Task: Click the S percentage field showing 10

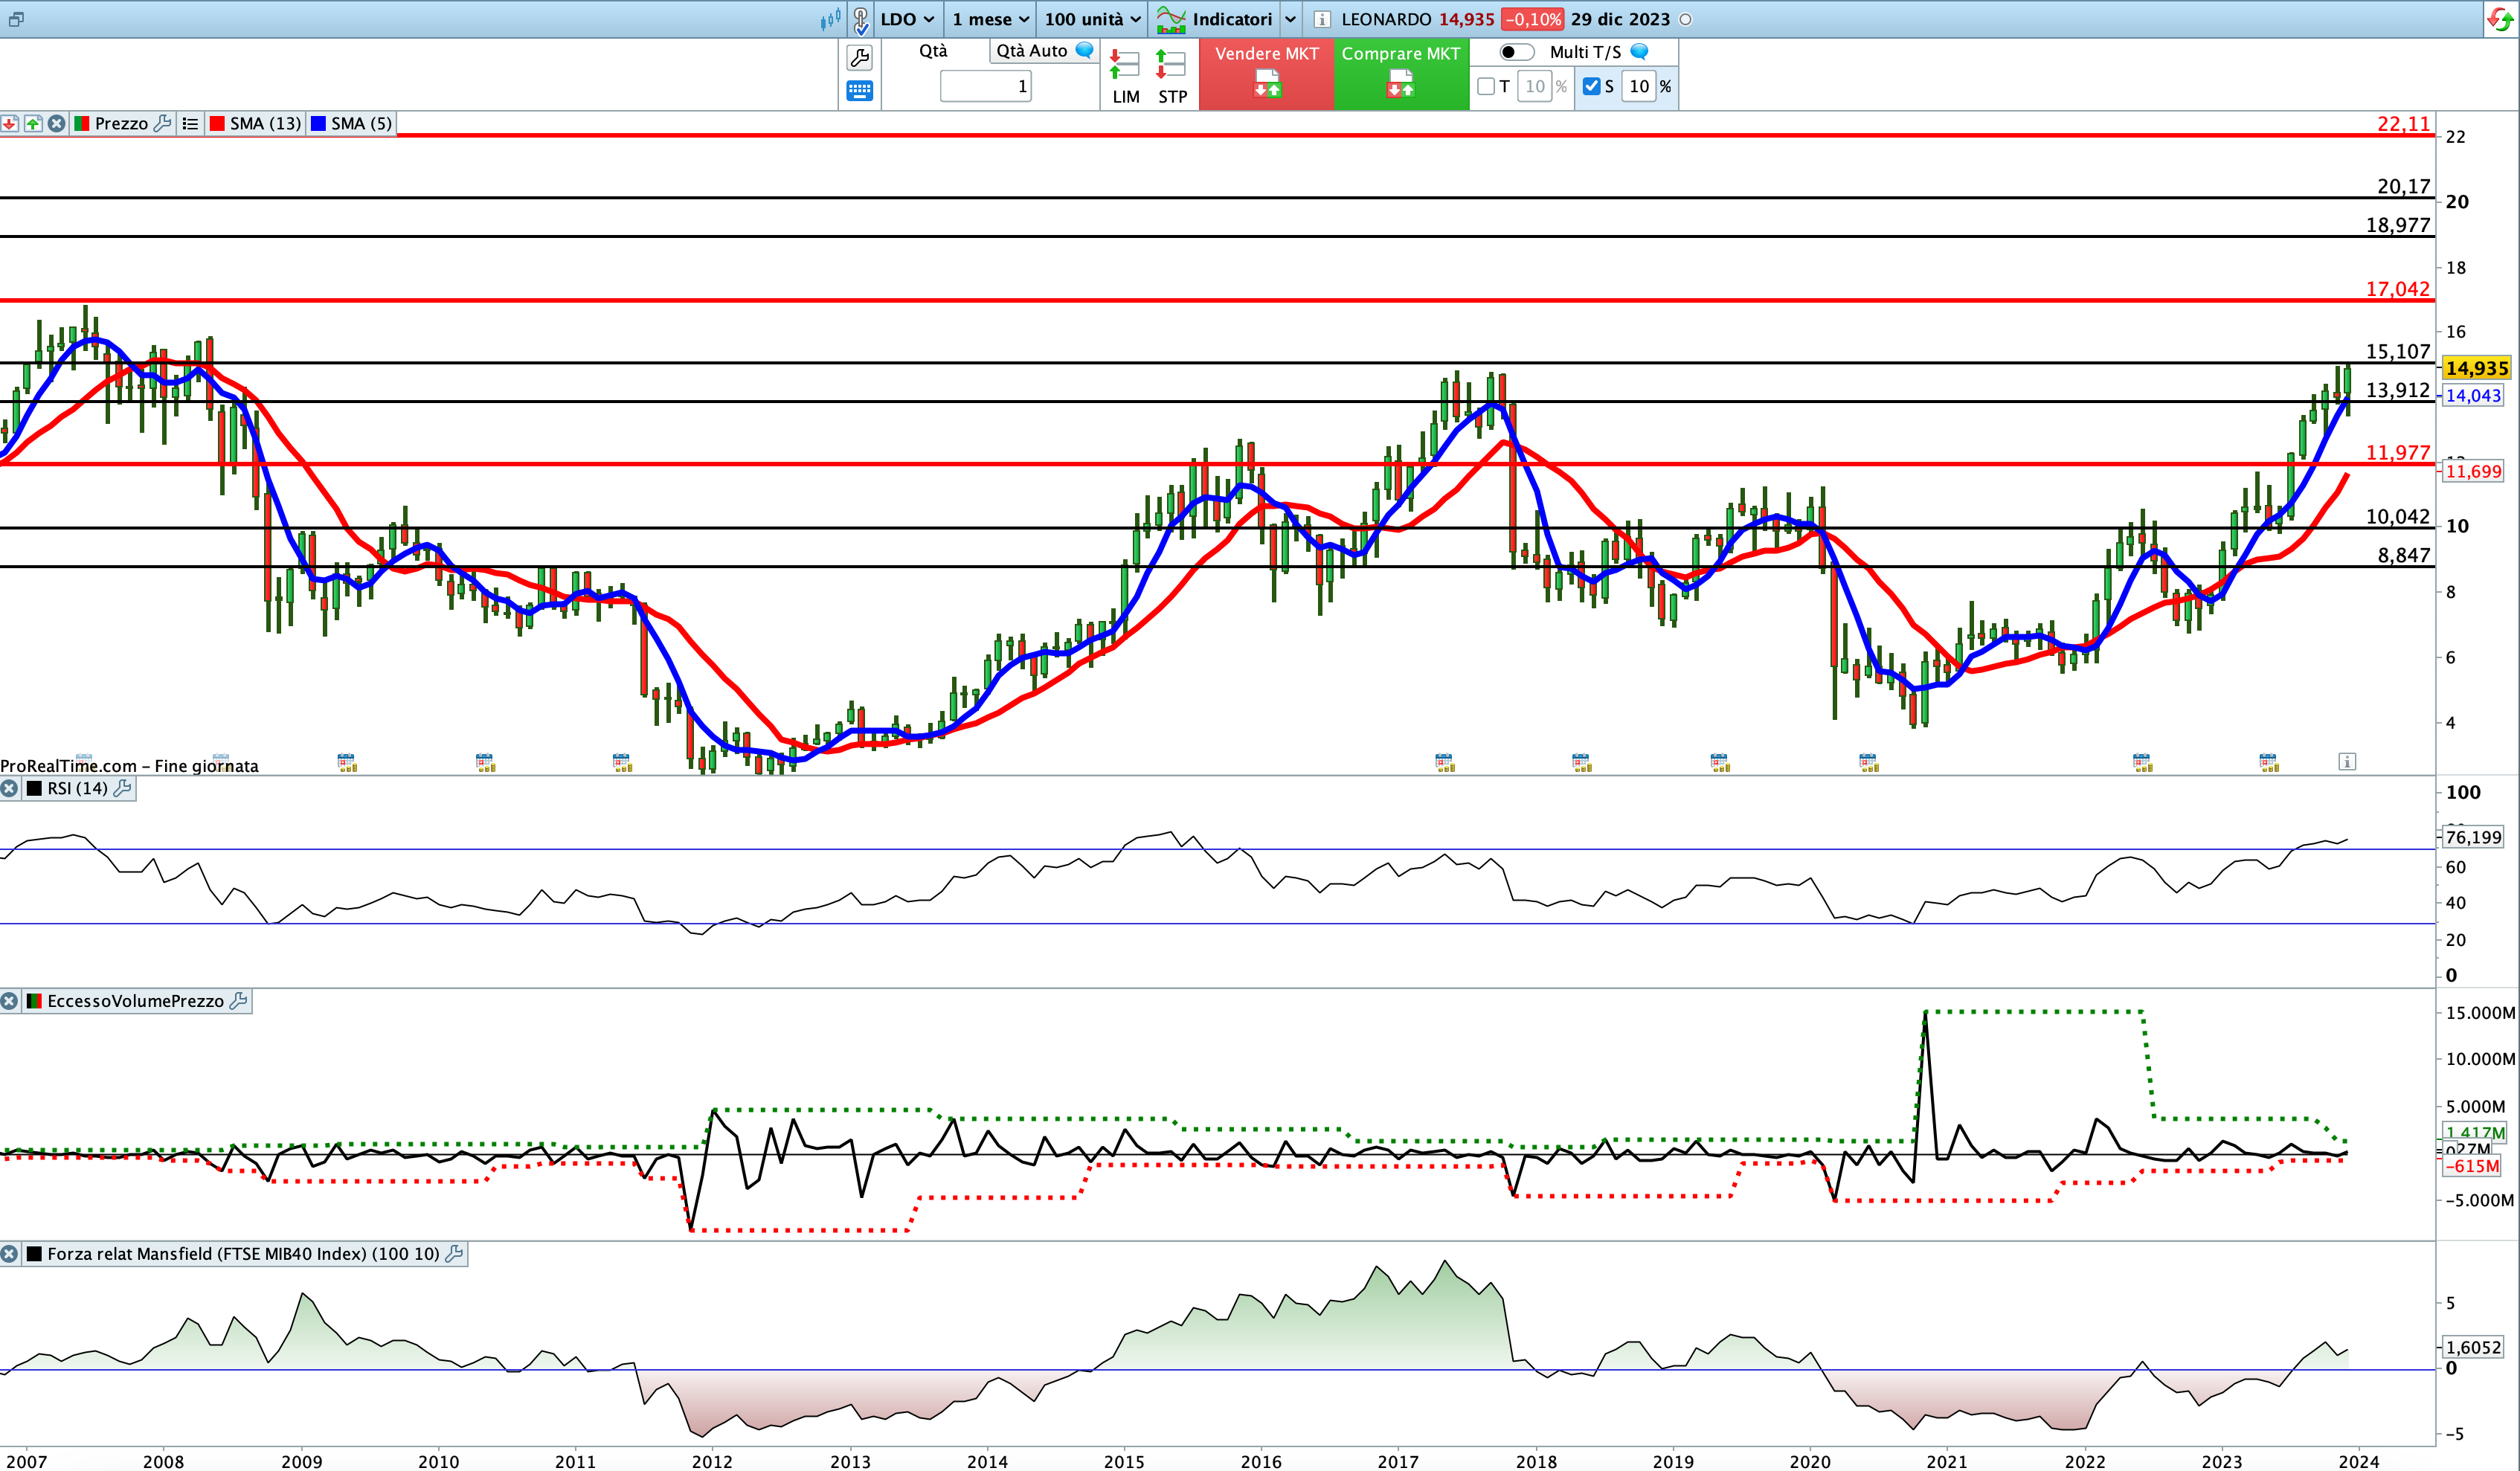Action: pyautogui.click(x=1639, y=87)
